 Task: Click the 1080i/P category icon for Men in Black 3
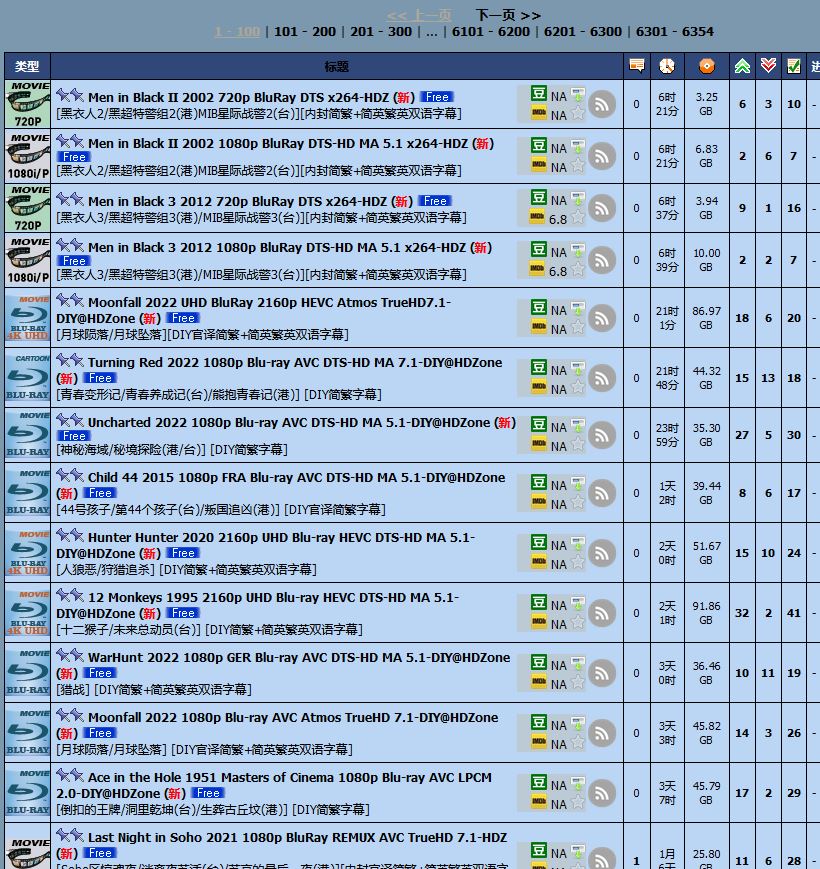click(x=27, y=260)
